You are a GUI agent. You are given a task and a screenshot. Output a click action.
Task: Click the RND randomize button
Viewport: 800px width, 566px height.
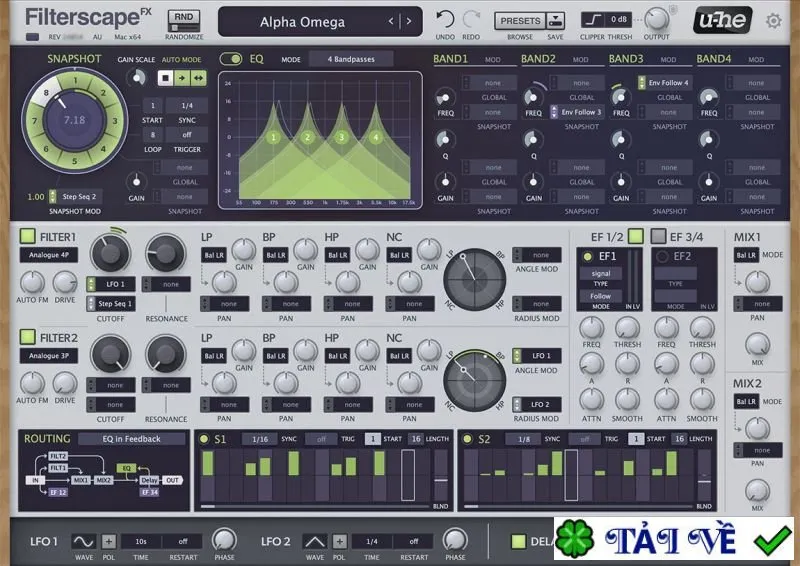(x=184, y=21)
